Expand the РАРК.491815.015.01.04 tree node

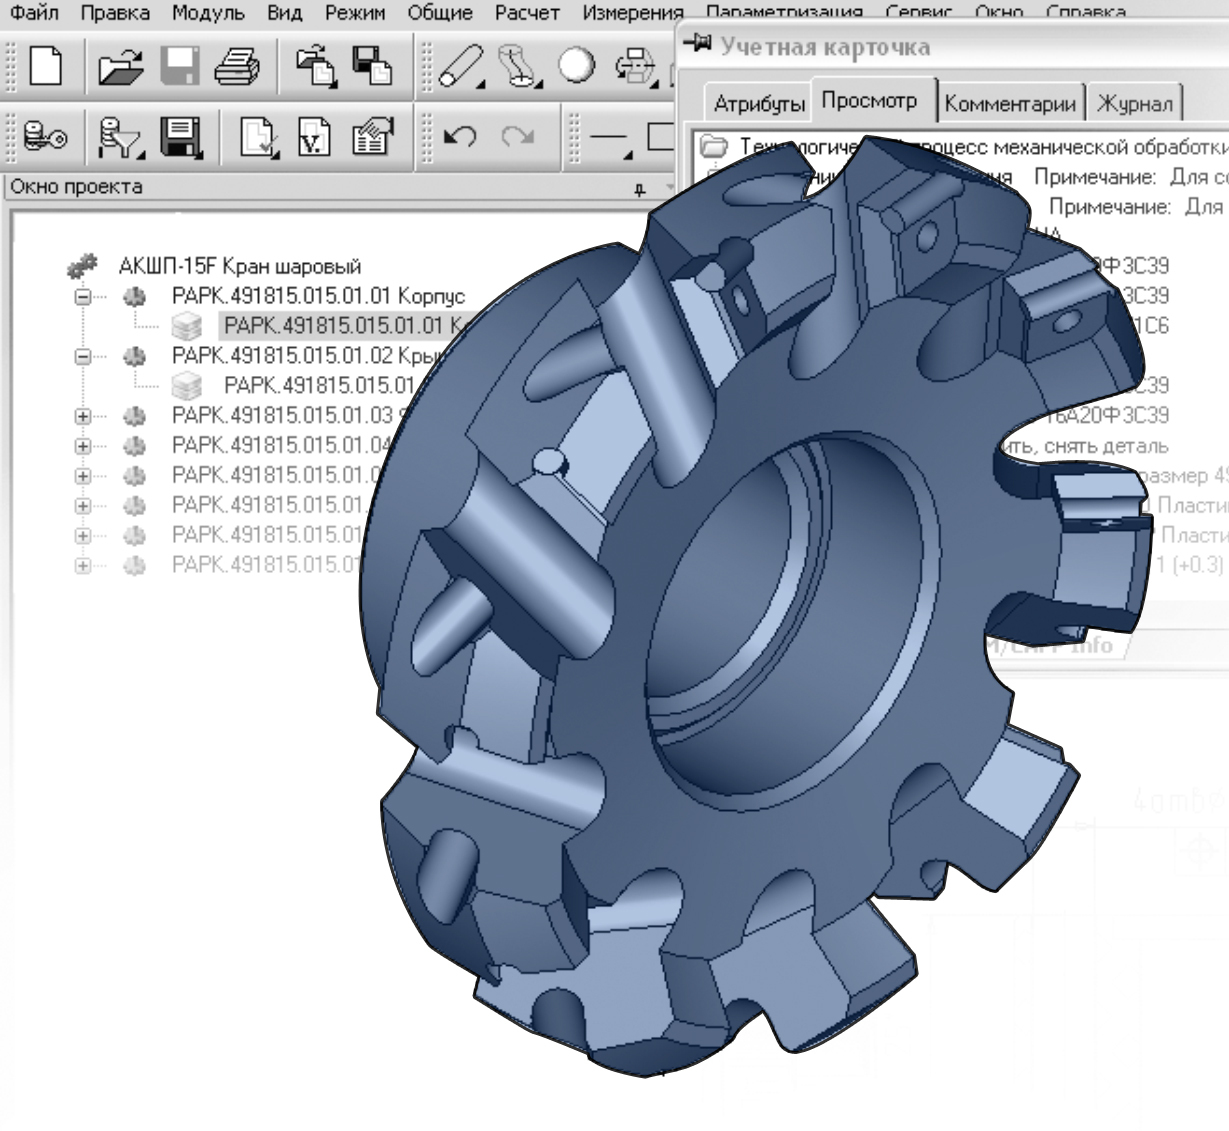tap(83, 446)
